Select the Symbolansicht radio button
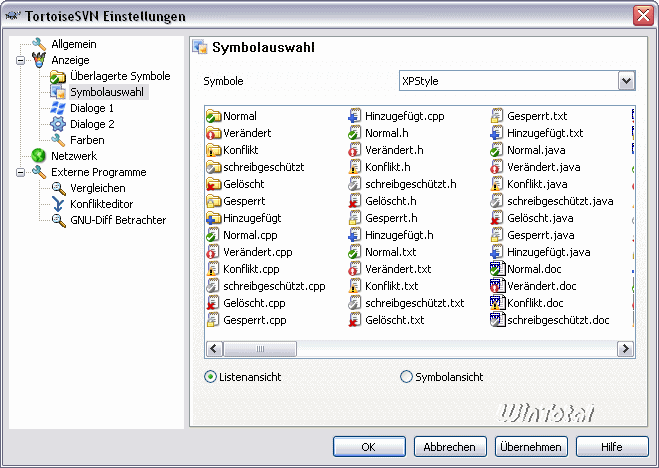The width and height of the screenshot is (659, 468). coord(406,377)
